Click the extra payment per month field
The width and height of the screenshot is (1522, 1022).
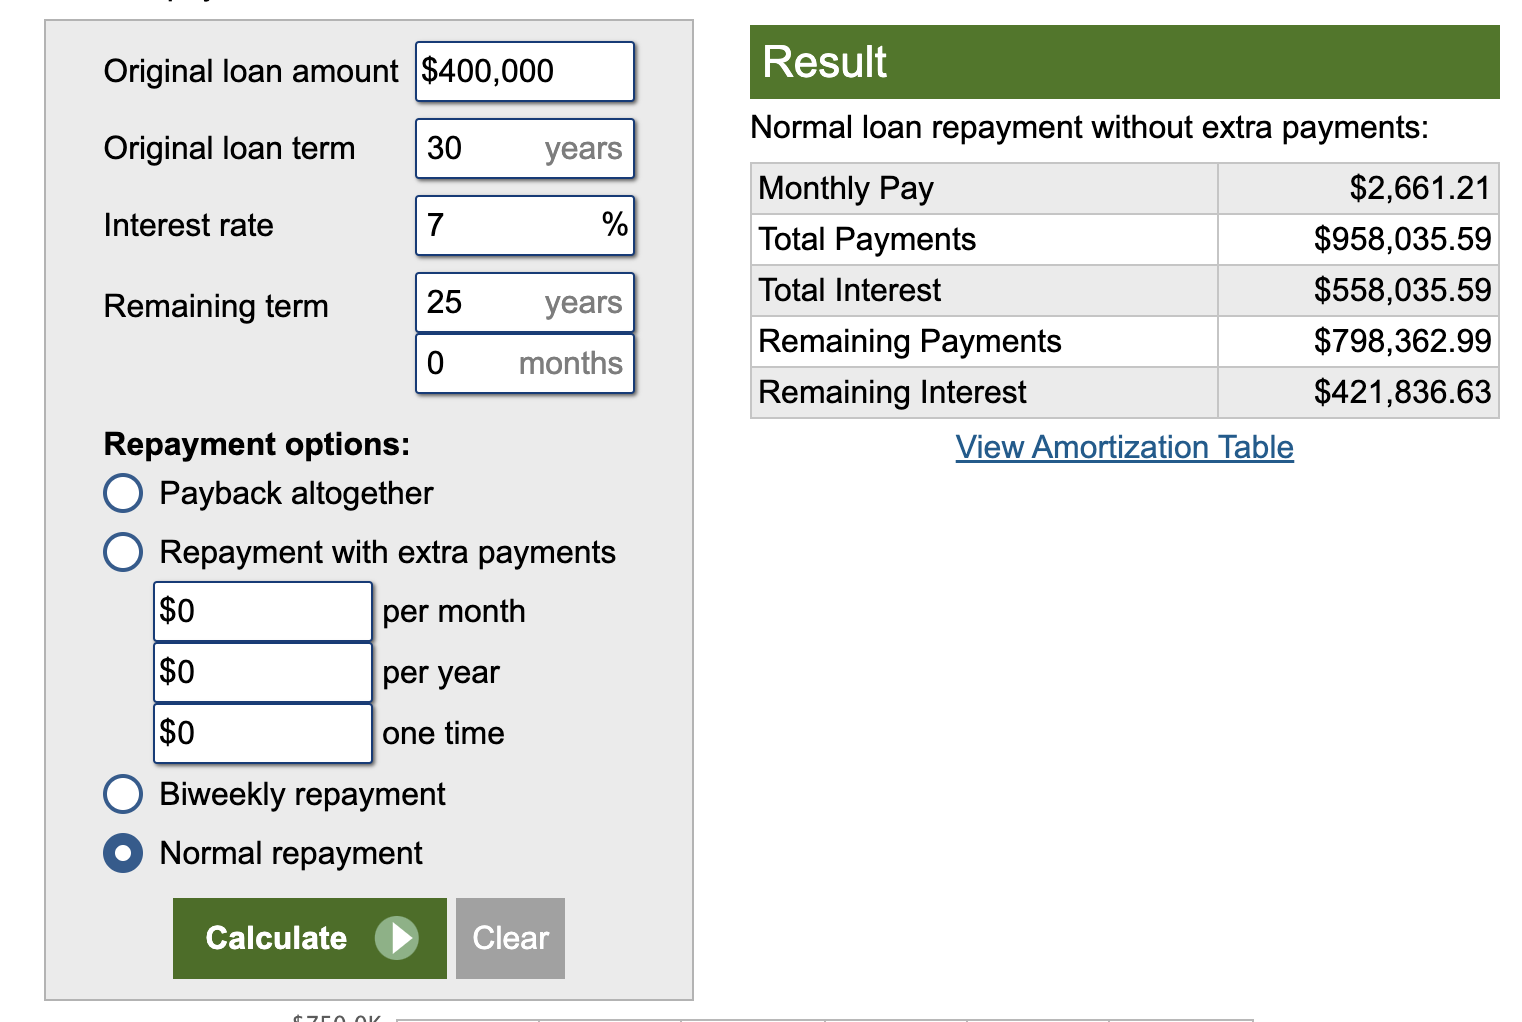pos(263,612)
